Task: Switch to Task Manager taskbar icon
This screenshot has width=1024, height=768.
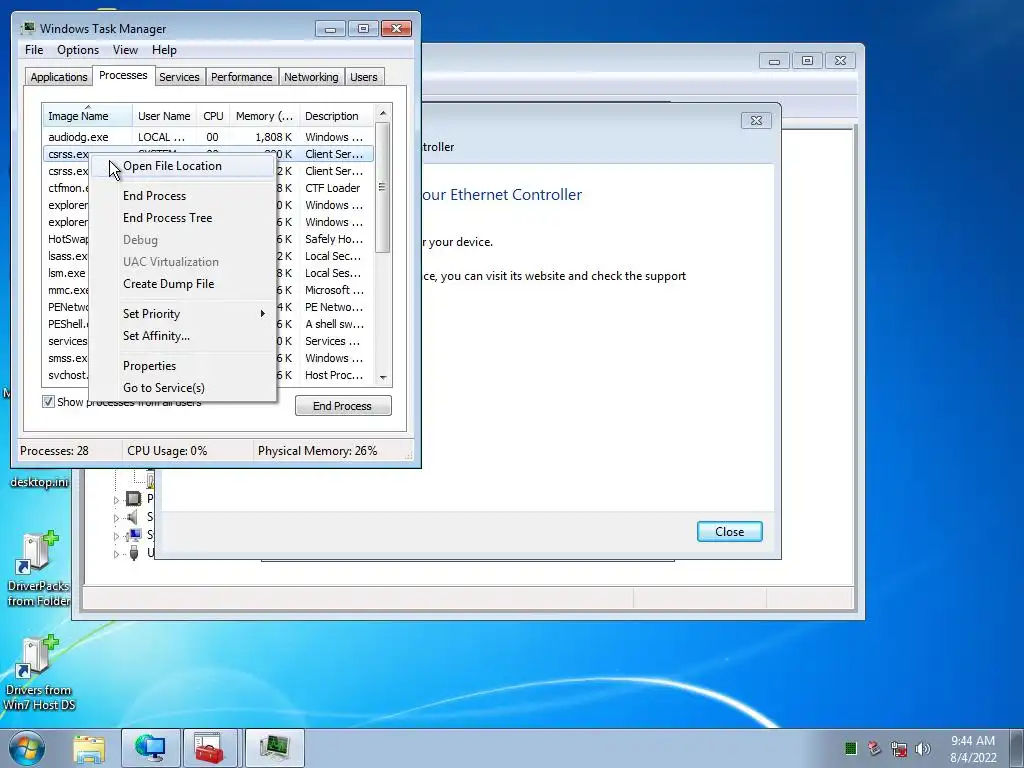Action: (x=274, y=748)
